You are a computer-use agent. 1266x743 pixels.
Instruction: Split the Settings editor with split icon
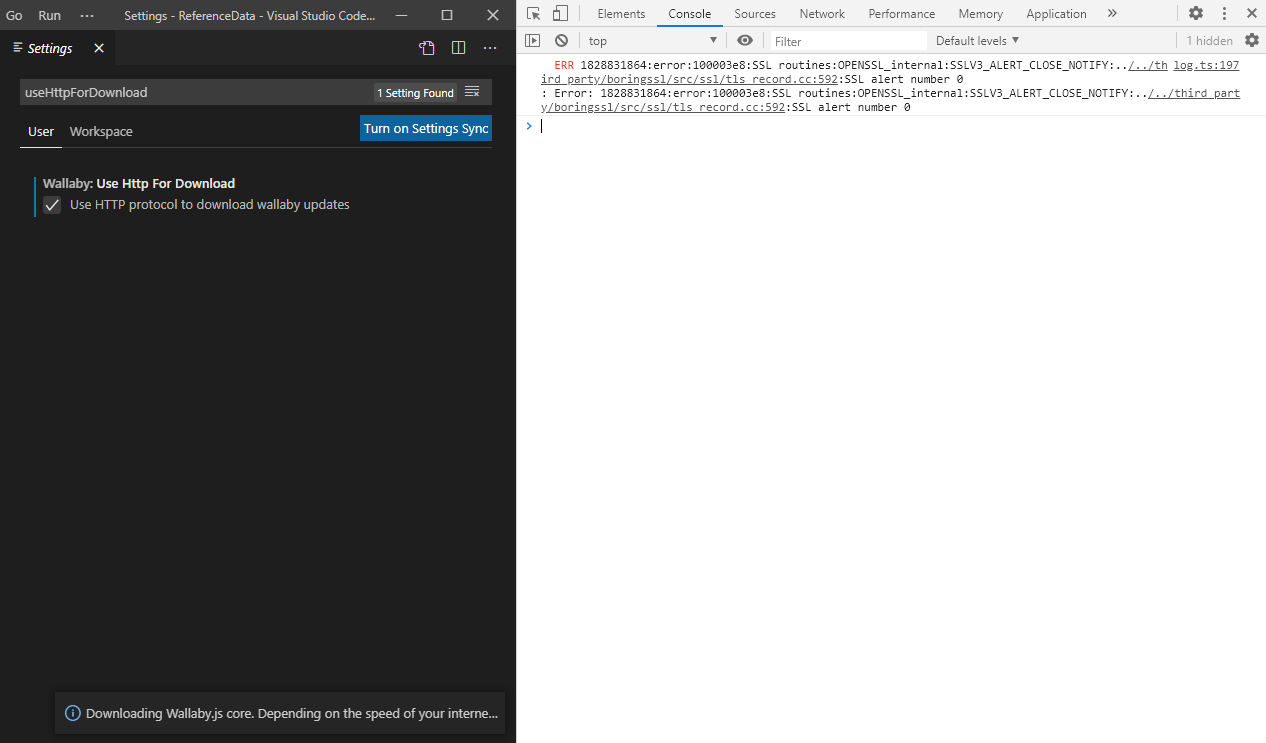pos(458,47)
